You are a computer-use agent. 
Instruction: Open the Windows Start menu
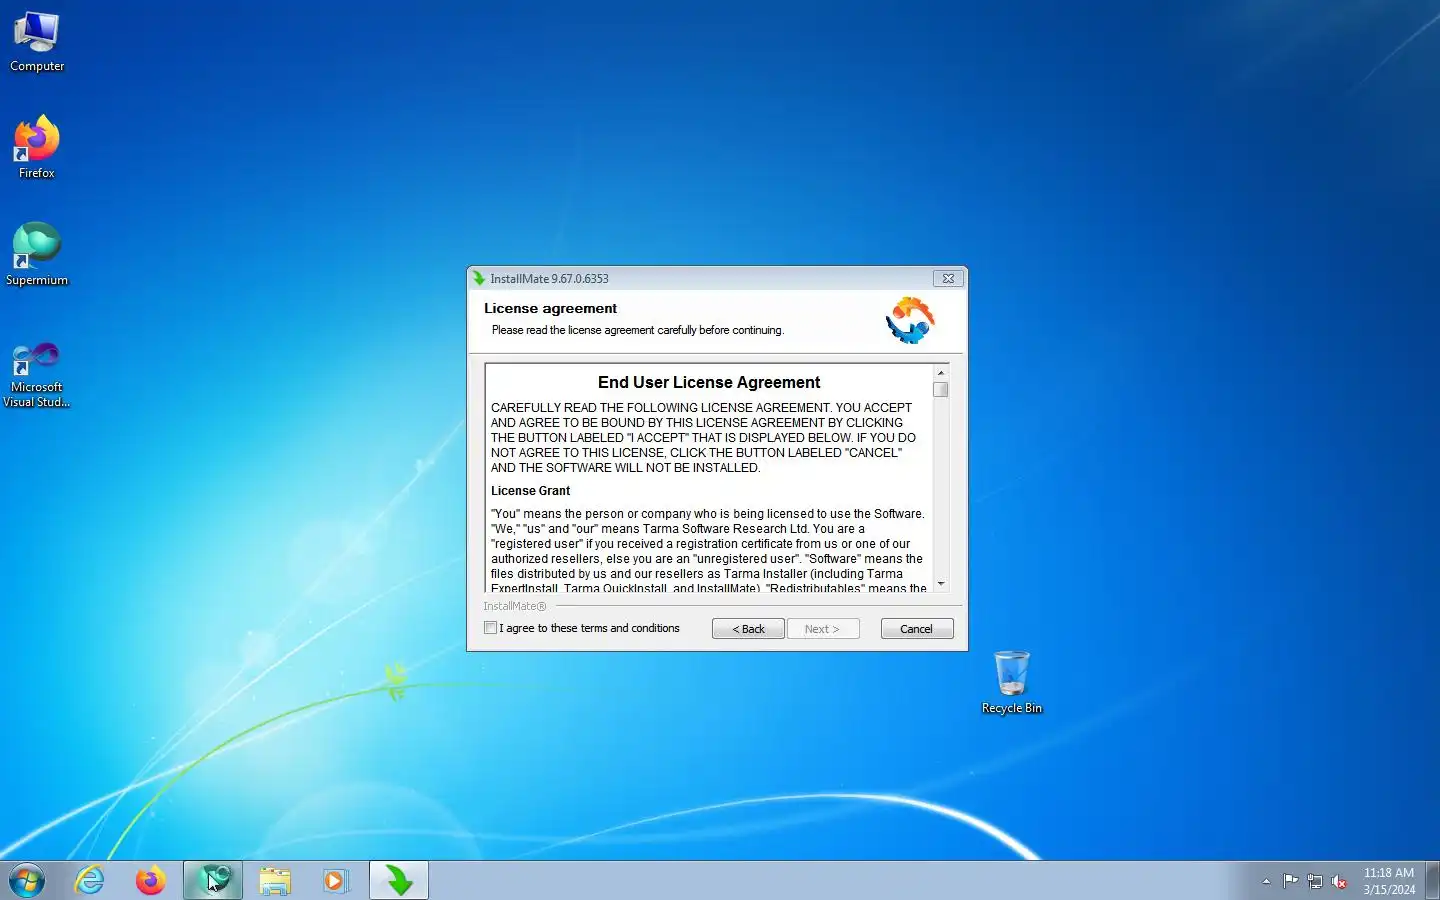(x=27, y=881)
